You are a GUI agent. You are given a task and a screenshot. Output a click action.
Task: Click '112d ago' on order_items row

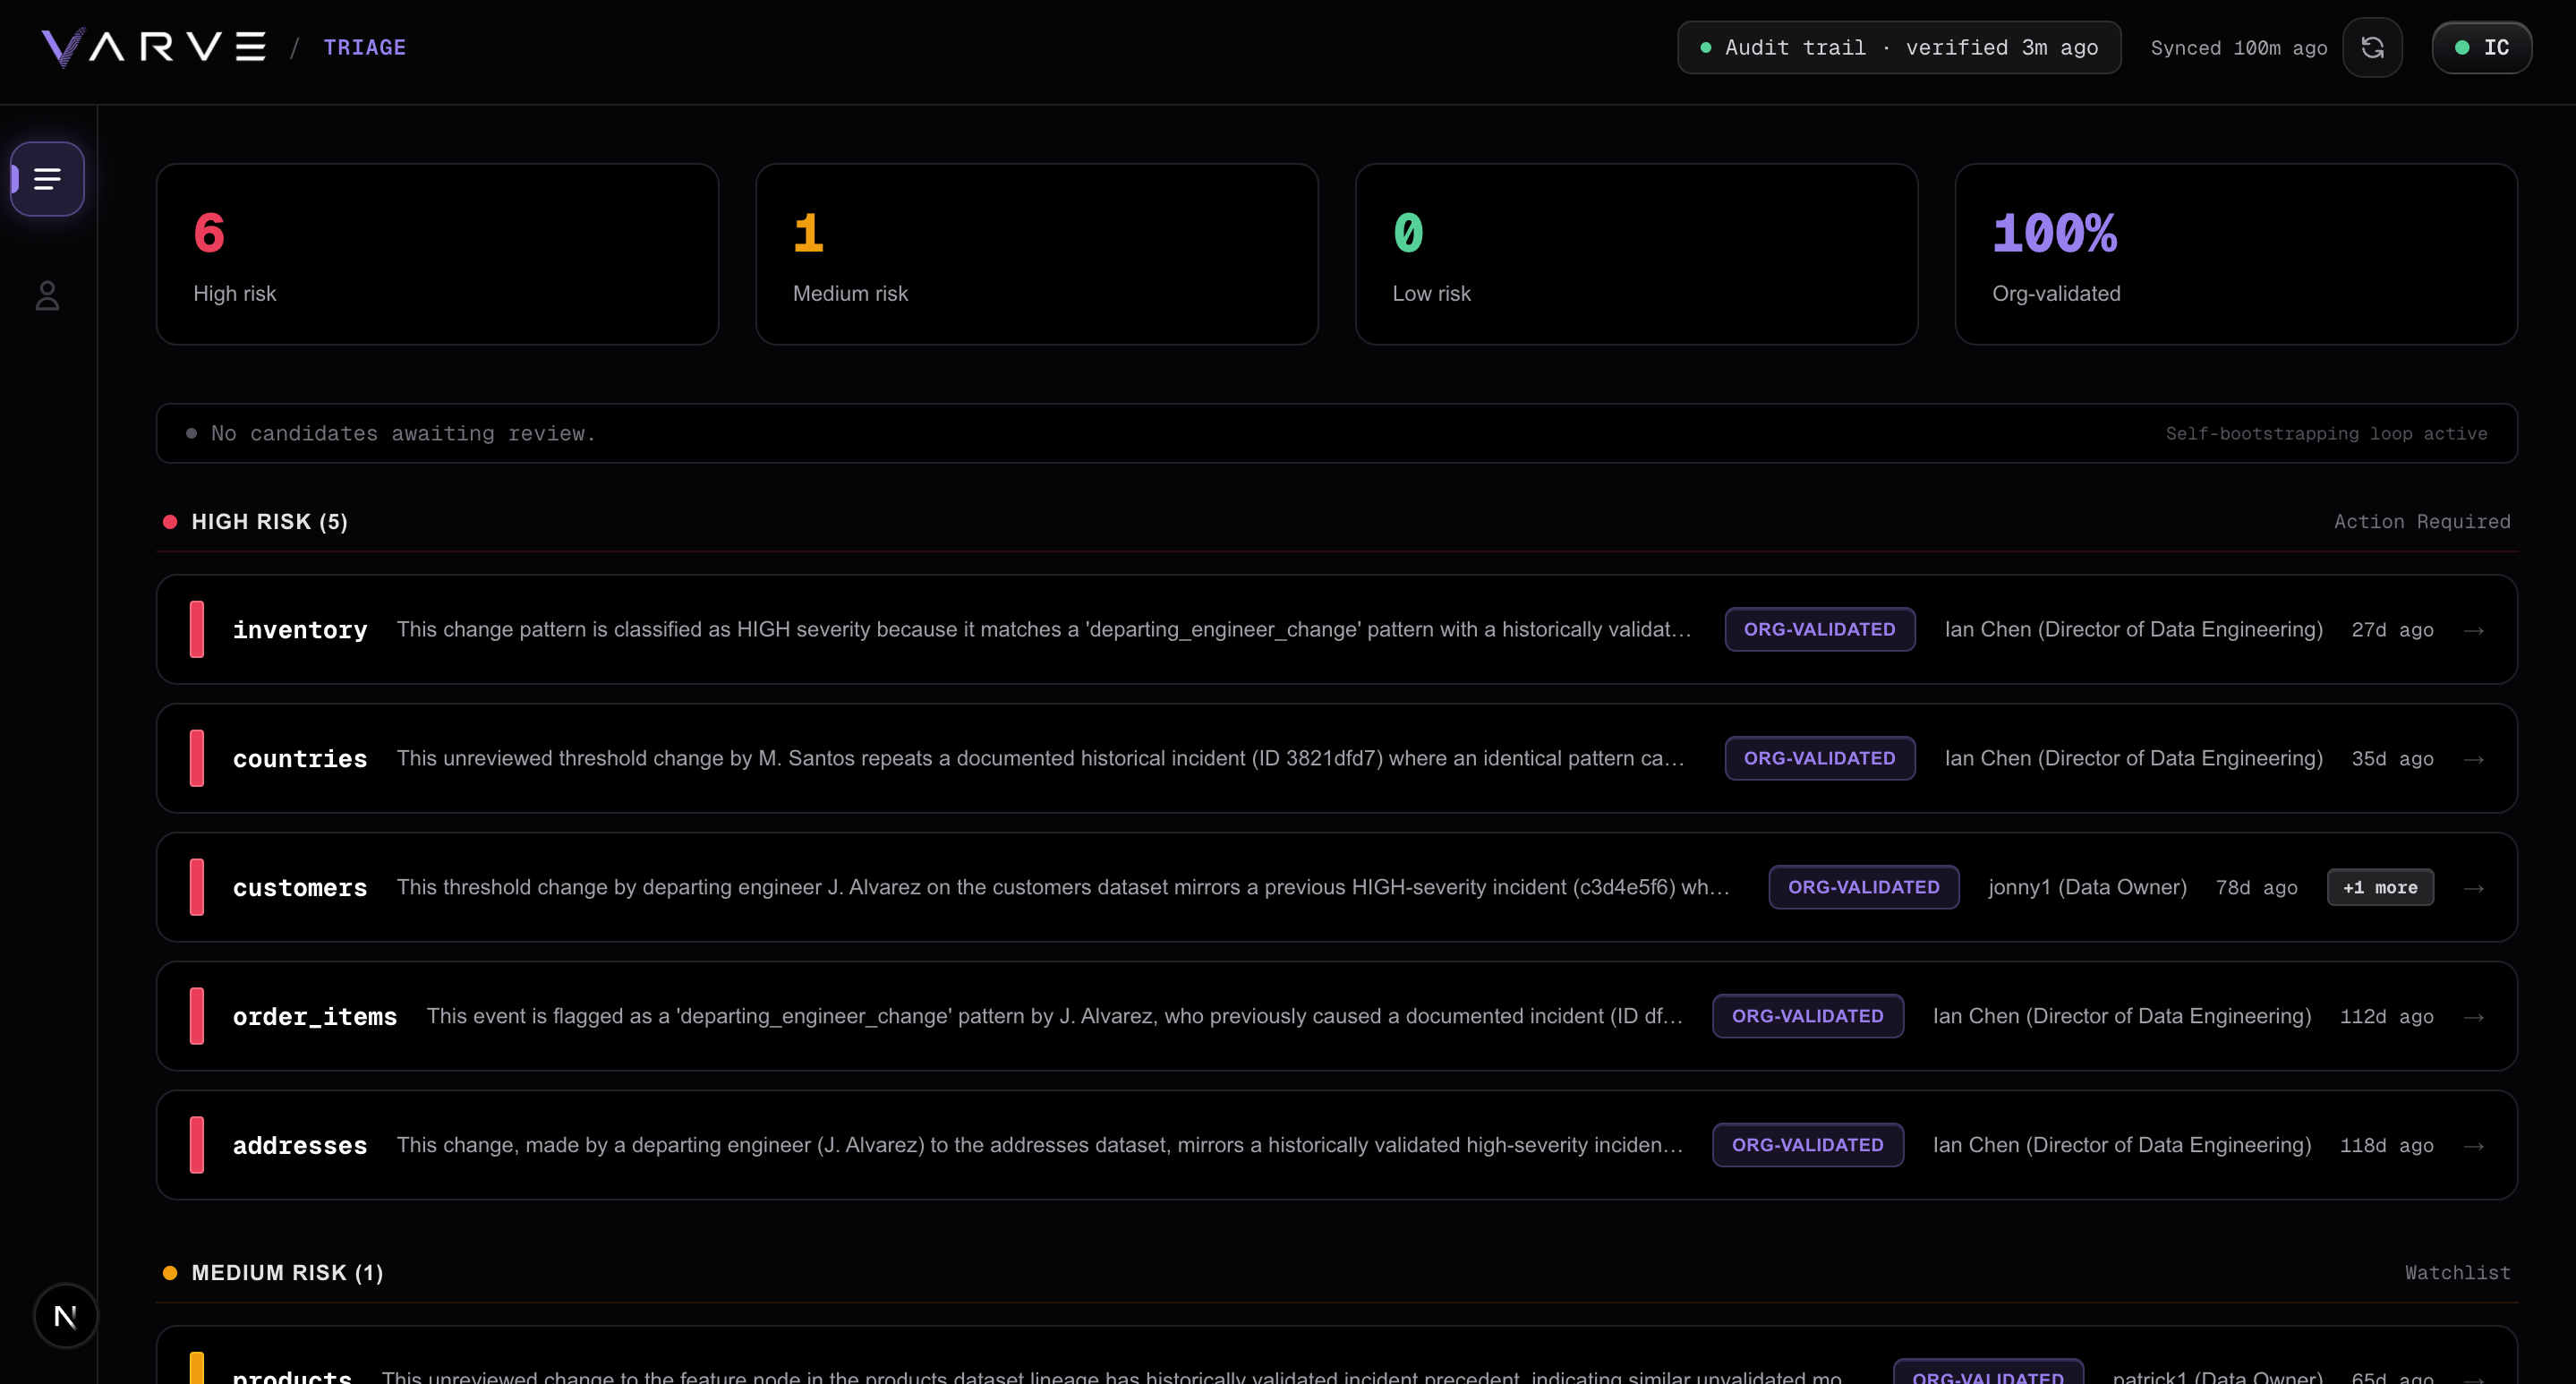pyautogui.click(x=2386, y=1017)
